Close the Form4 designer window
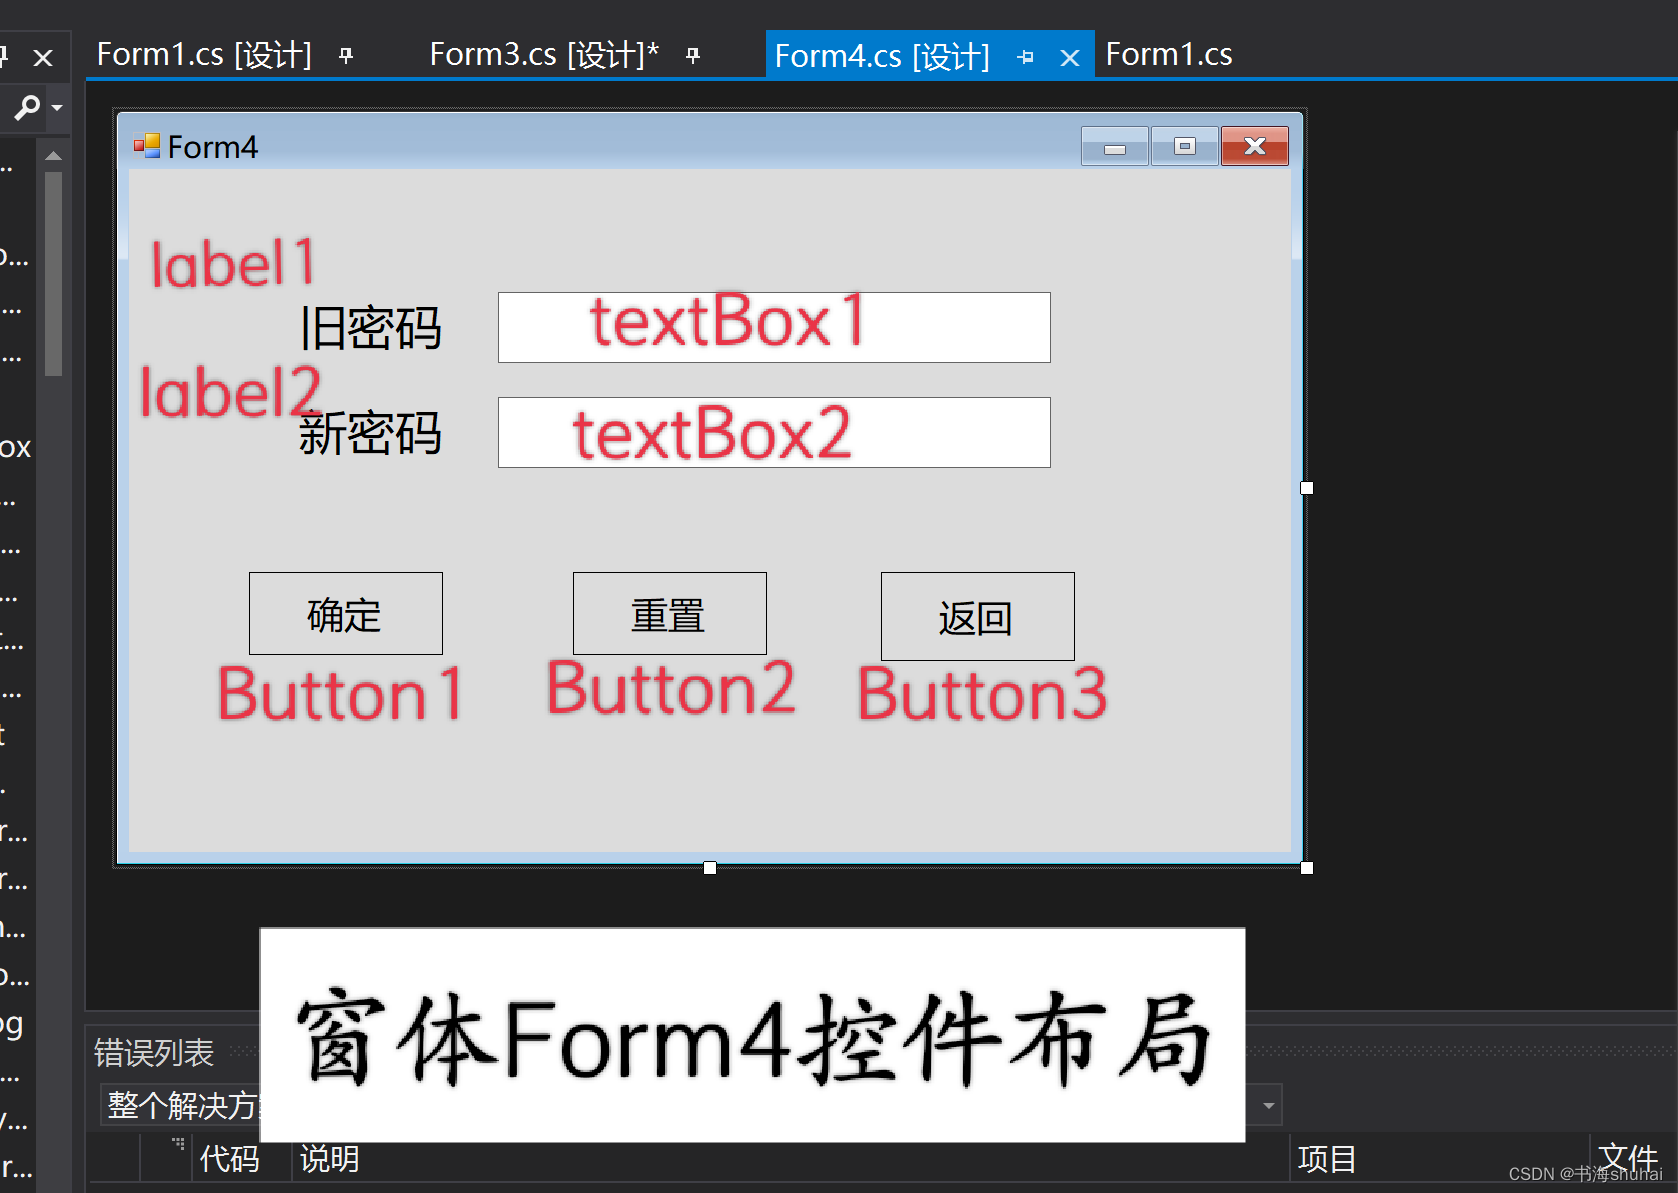The image size is (1678, 1193). point(1255,147)
